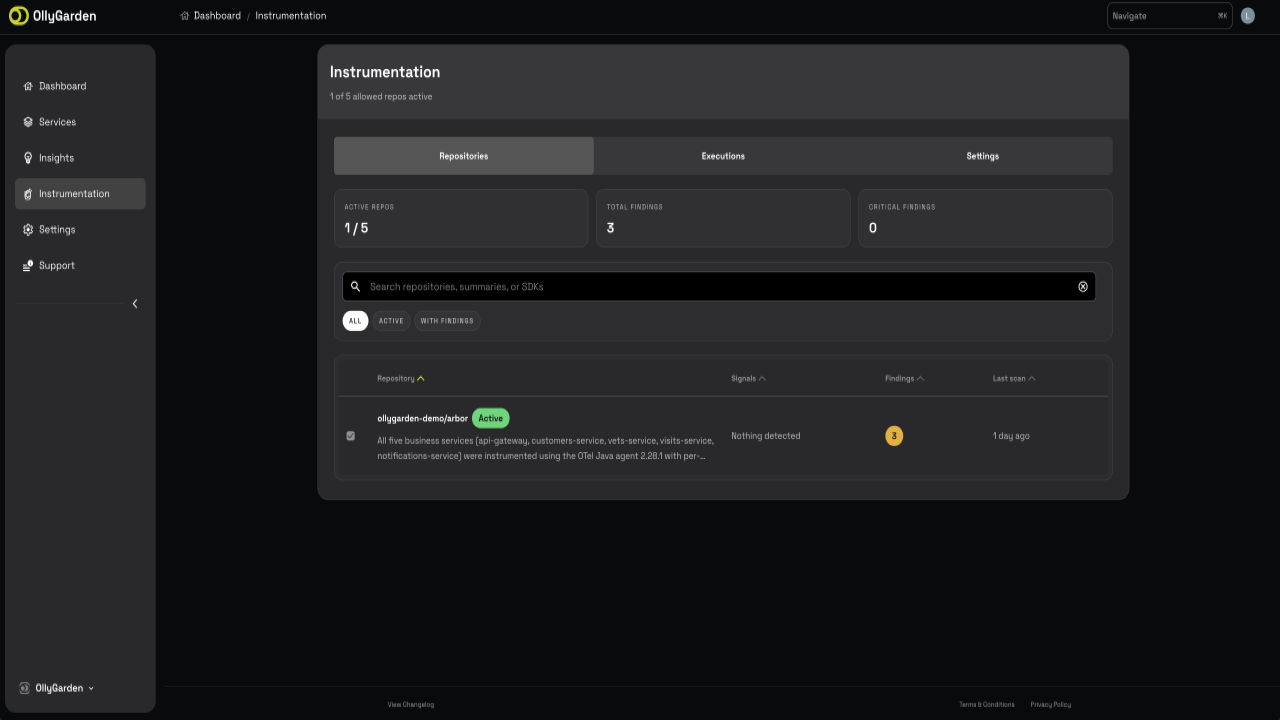Click the Critical Findings card
This screenshot has width=1280, height=720.
point(985,218)
